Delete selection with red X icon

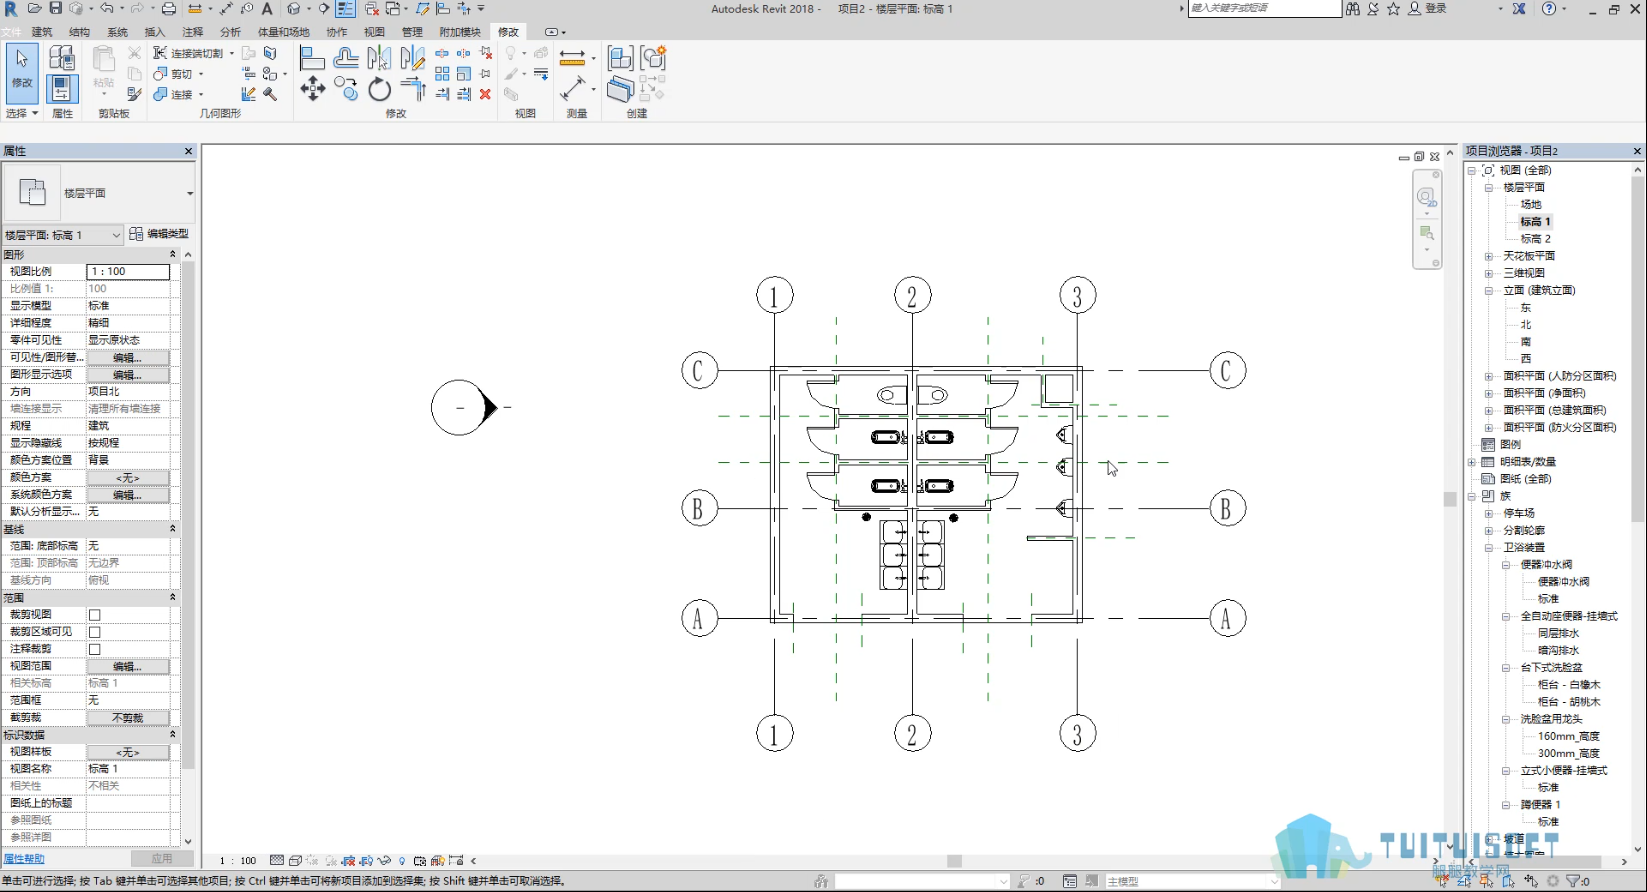coord(485,94)
